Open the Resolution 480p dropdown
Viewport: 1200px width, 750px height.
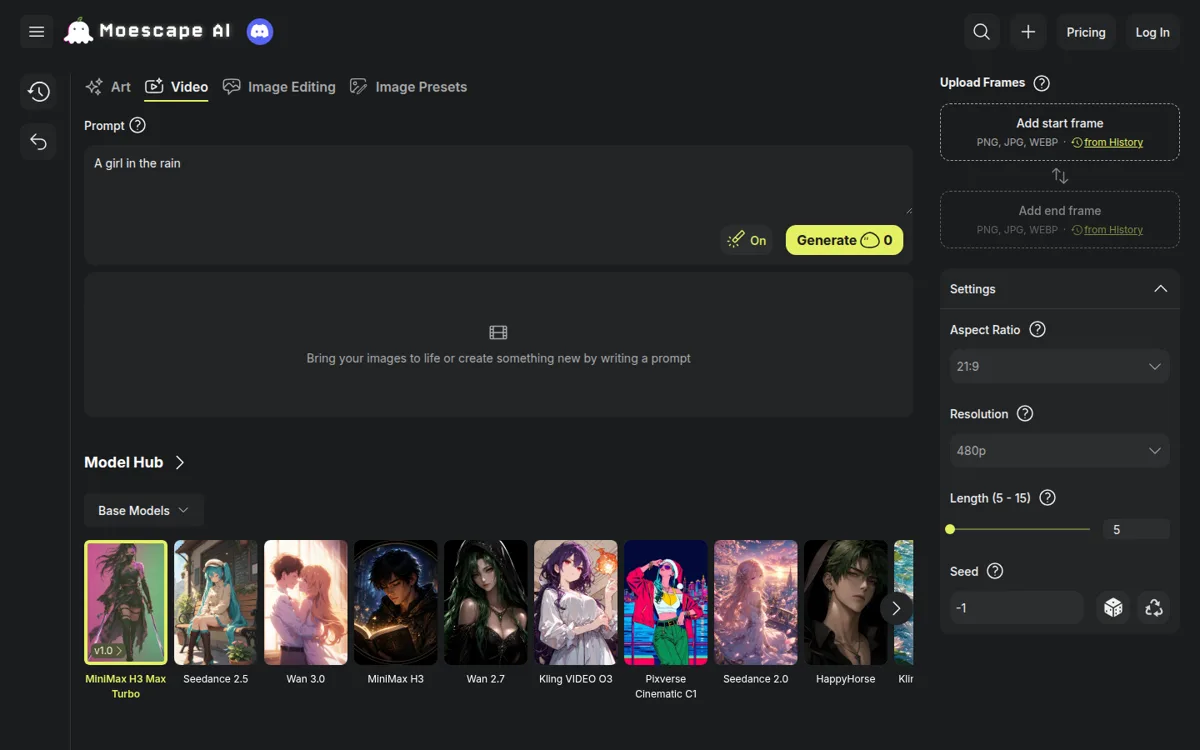tap(1060, 451)
